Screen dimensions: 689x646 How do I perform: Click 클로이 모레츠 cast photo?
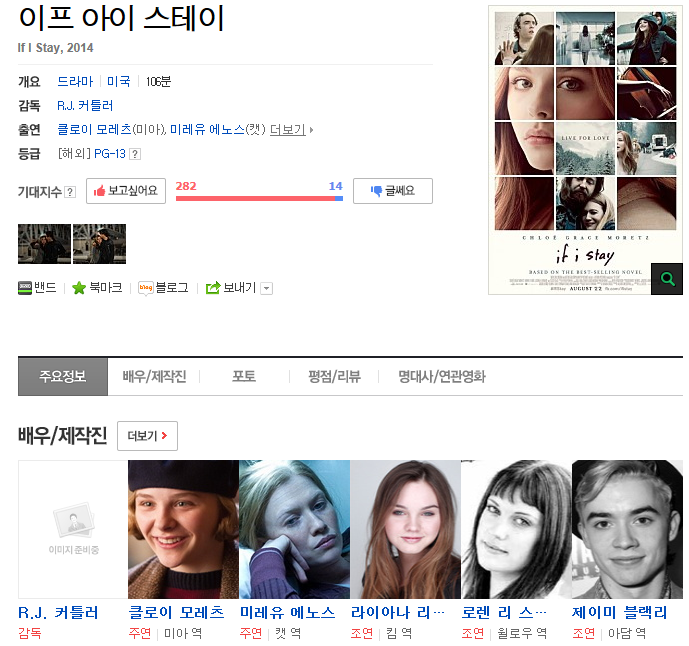point(183,529)
